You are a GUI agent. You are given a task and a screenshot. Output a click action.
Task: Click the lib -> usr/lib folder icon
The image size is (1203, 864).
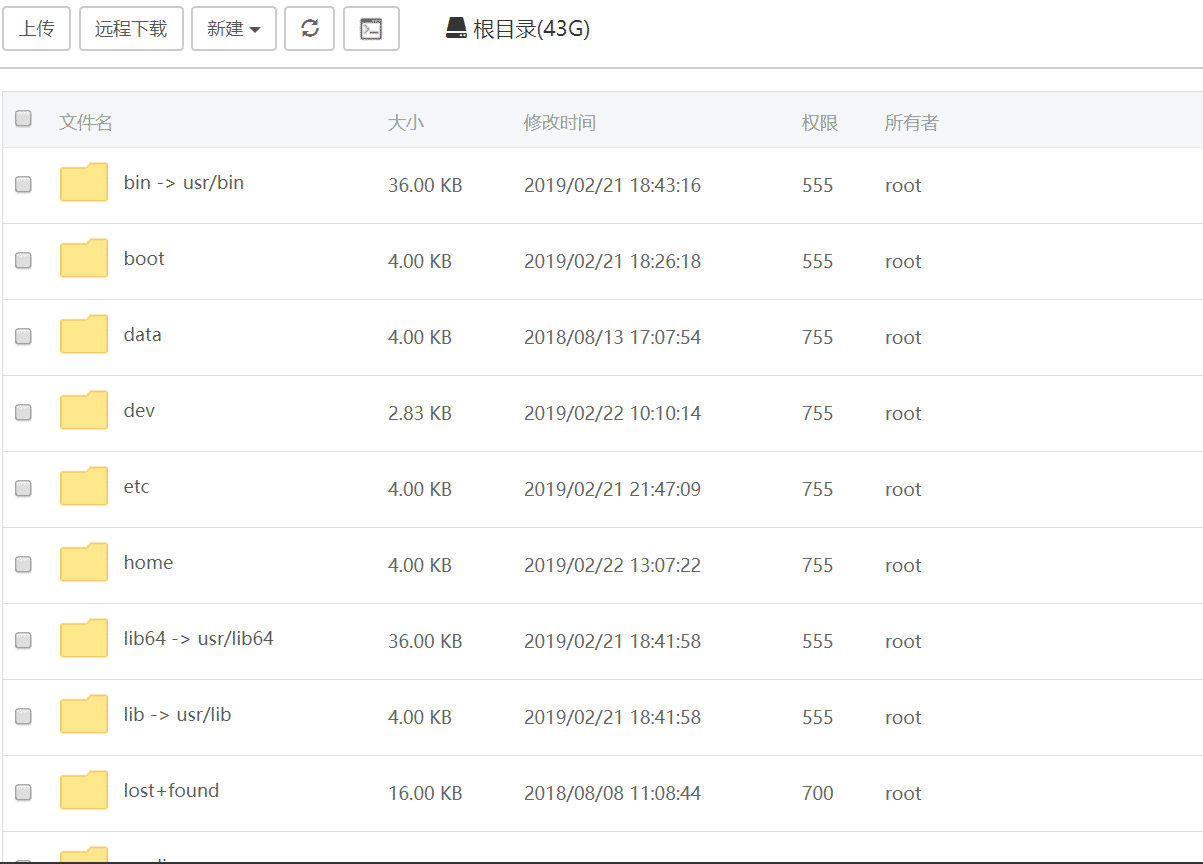84,715
